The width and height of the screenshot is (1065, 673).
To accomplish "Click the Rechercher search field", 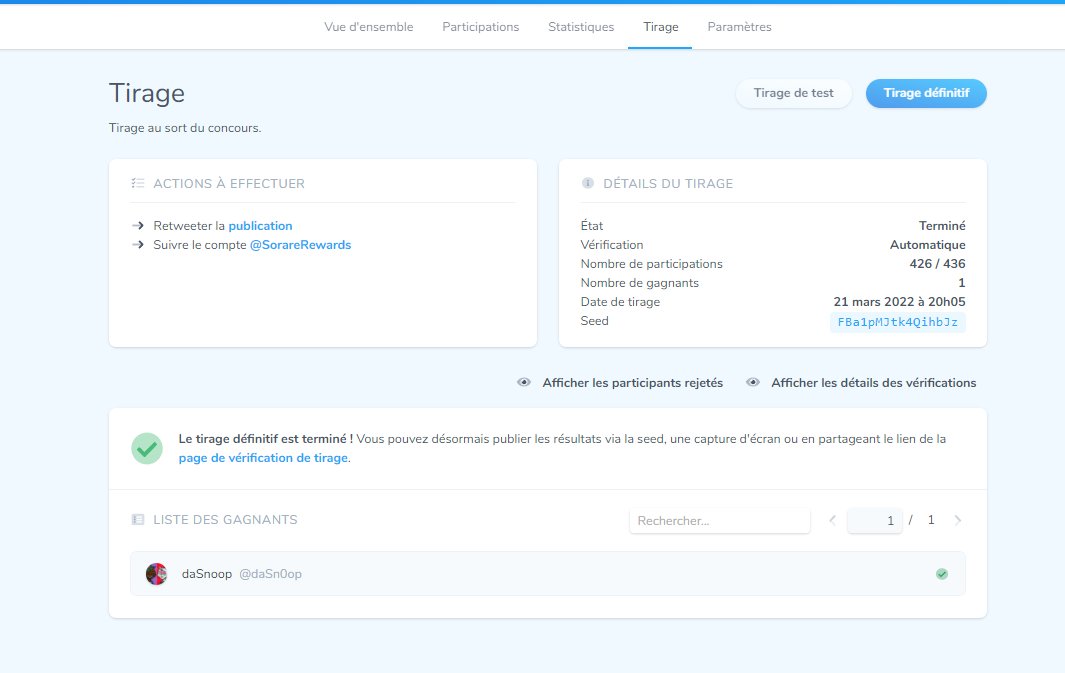I will click(719, 520).
